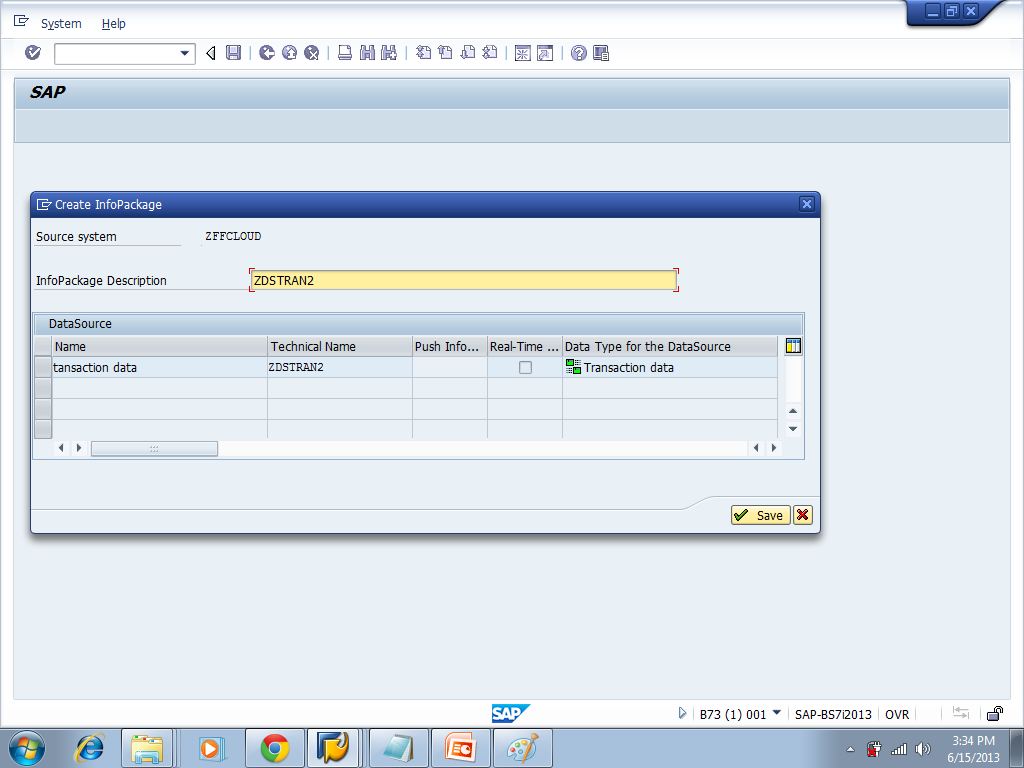Image resolution: width=1024 pixels, height=768 pixels.
Task: Click the horizontal scrollbar thumb under Name column
Action: (154, 449)
